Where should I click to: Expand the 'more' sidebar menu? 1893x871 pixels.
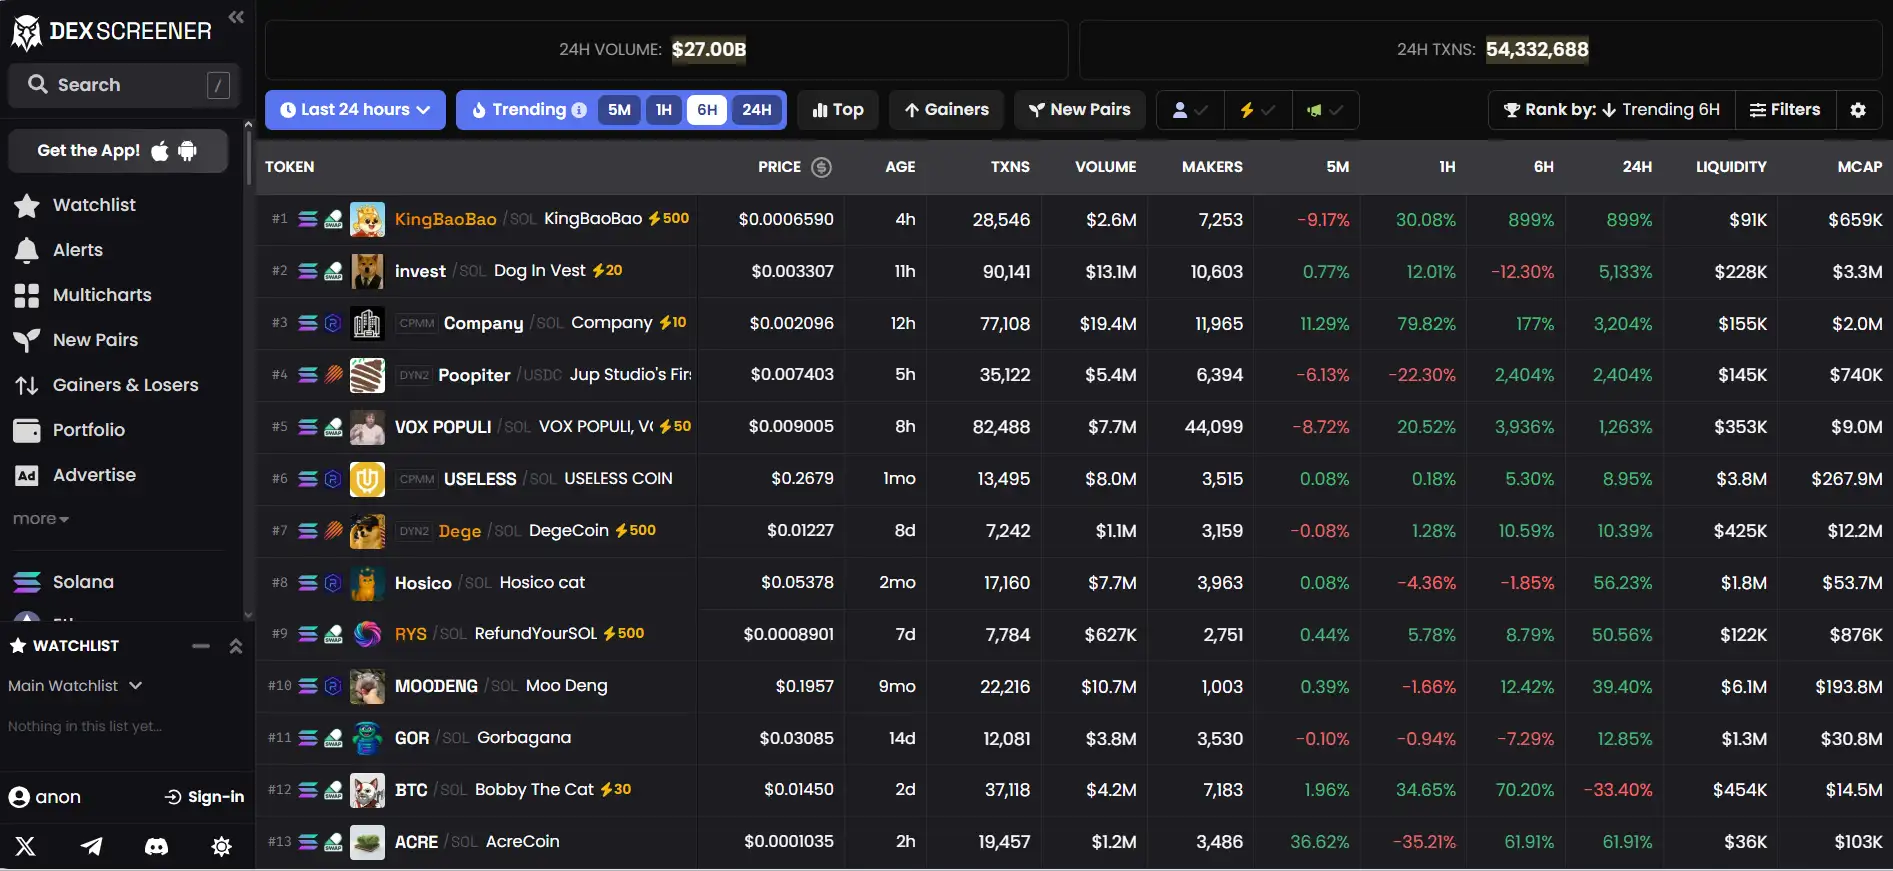41,519
